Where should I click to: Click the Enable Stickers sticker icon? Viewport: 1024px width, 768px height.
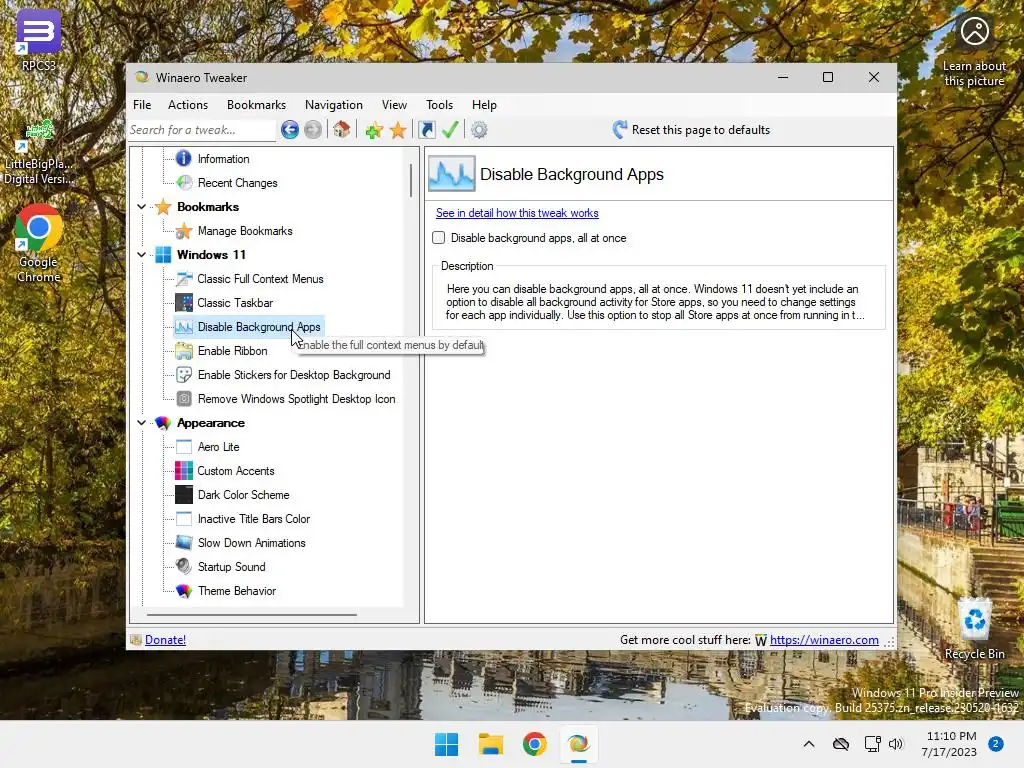click(x=184, y=375)
